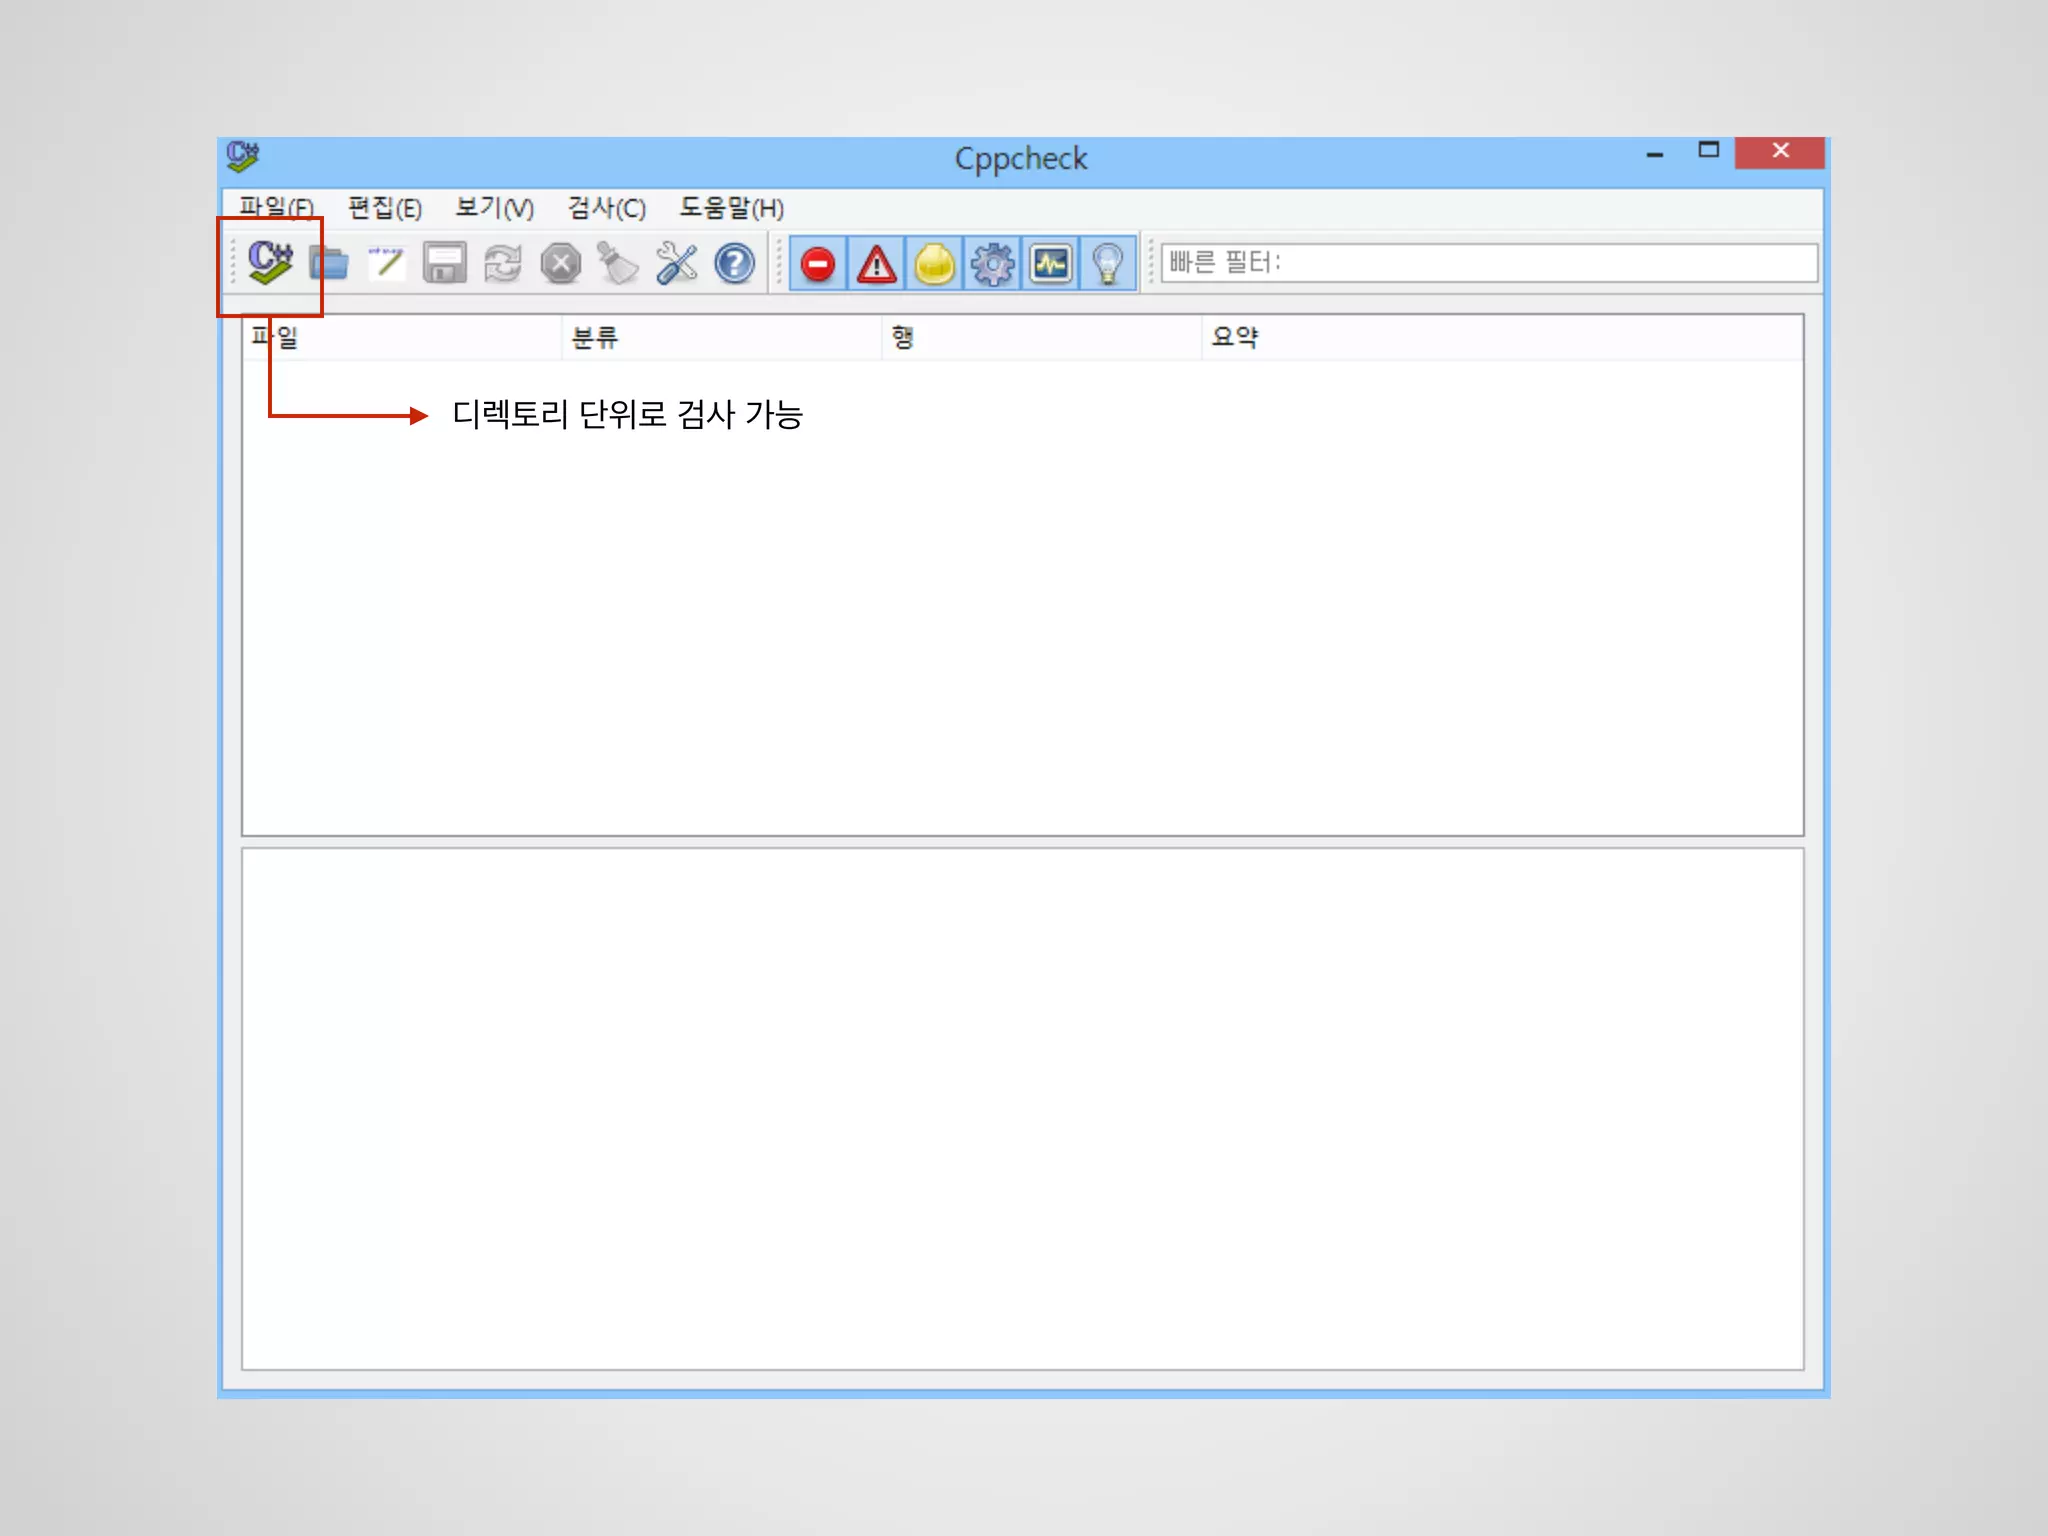
Task: Close the Cppcheck window
Action: [1780, 152]
